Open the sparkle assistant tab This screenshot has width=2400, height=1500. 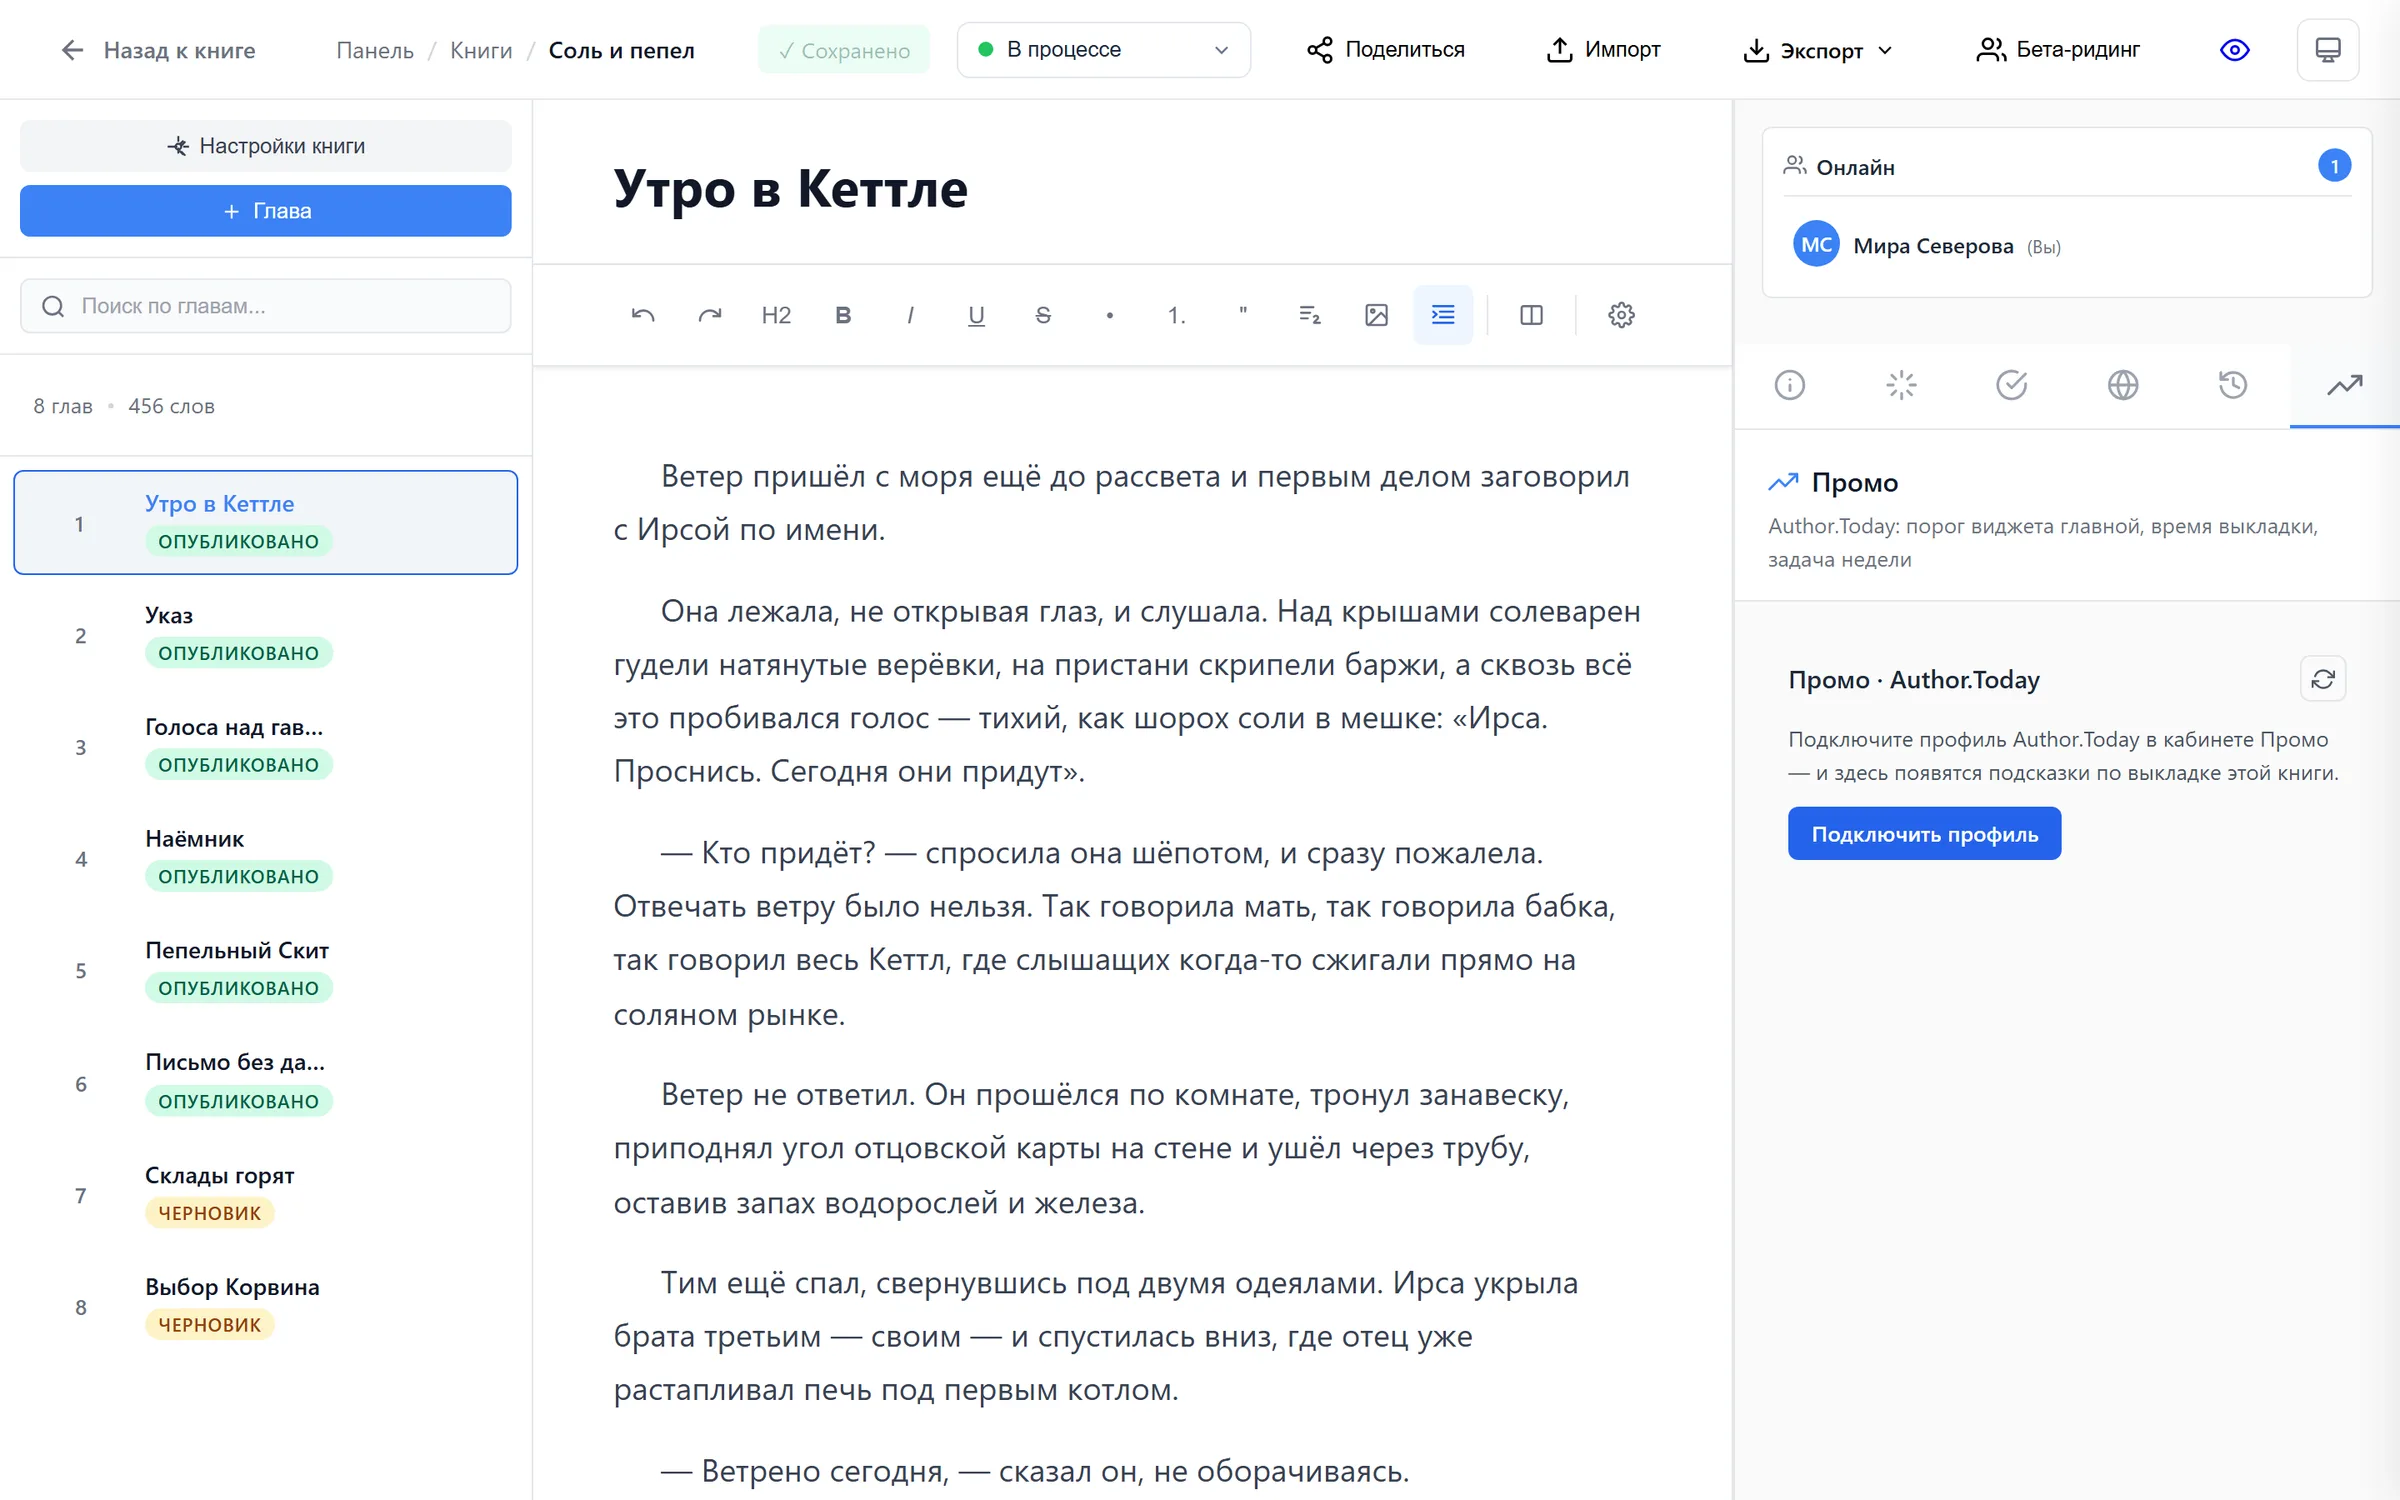click(1901, 385)
